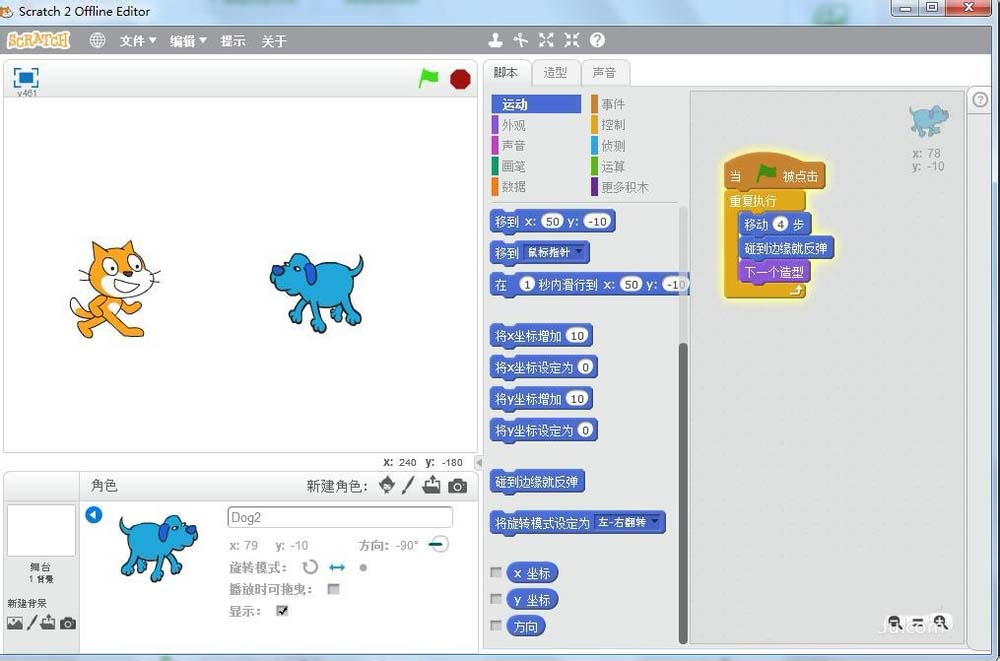Open the help panel question mark at right
The image size is (1000, 661).
pos(980,100)
